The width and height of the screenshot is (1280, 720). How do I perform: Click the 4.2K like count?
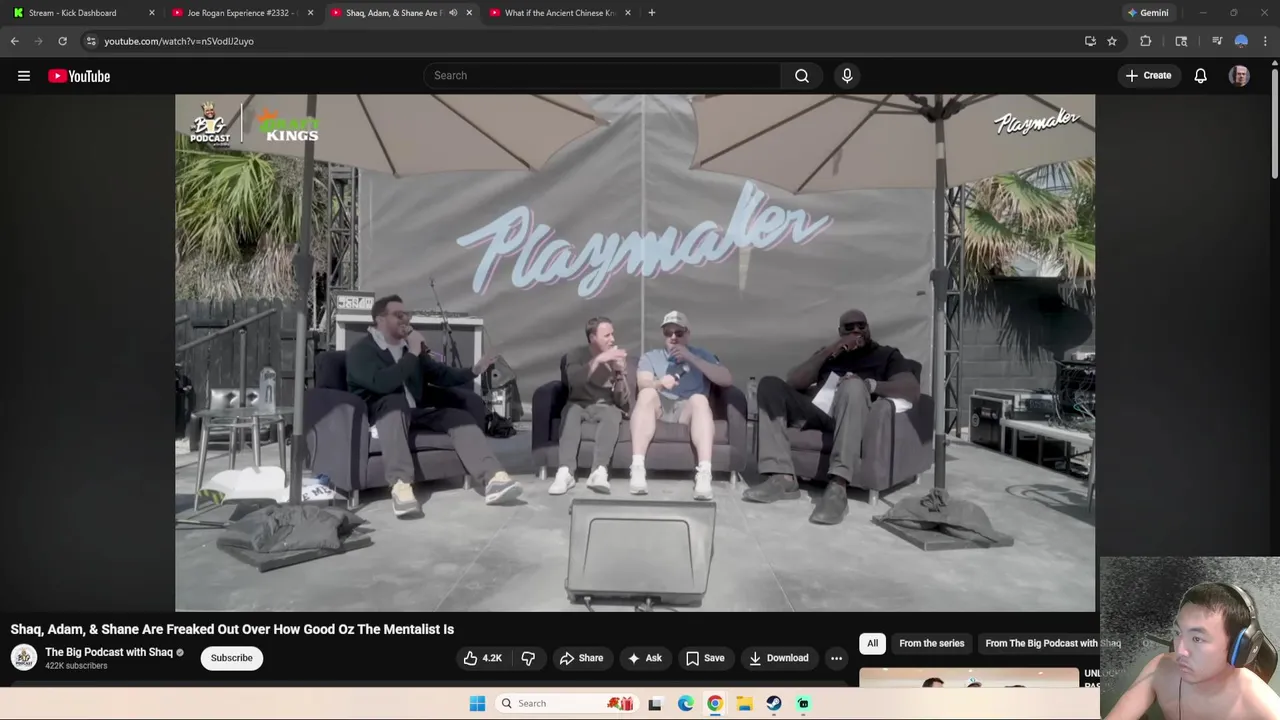pos(492,658)
